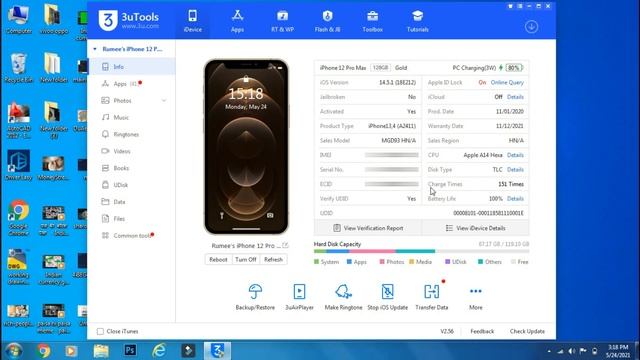Viewport: 640px width, 360px height.
Task: Open Photoshop from the taskbar
Action: [130, 351]
